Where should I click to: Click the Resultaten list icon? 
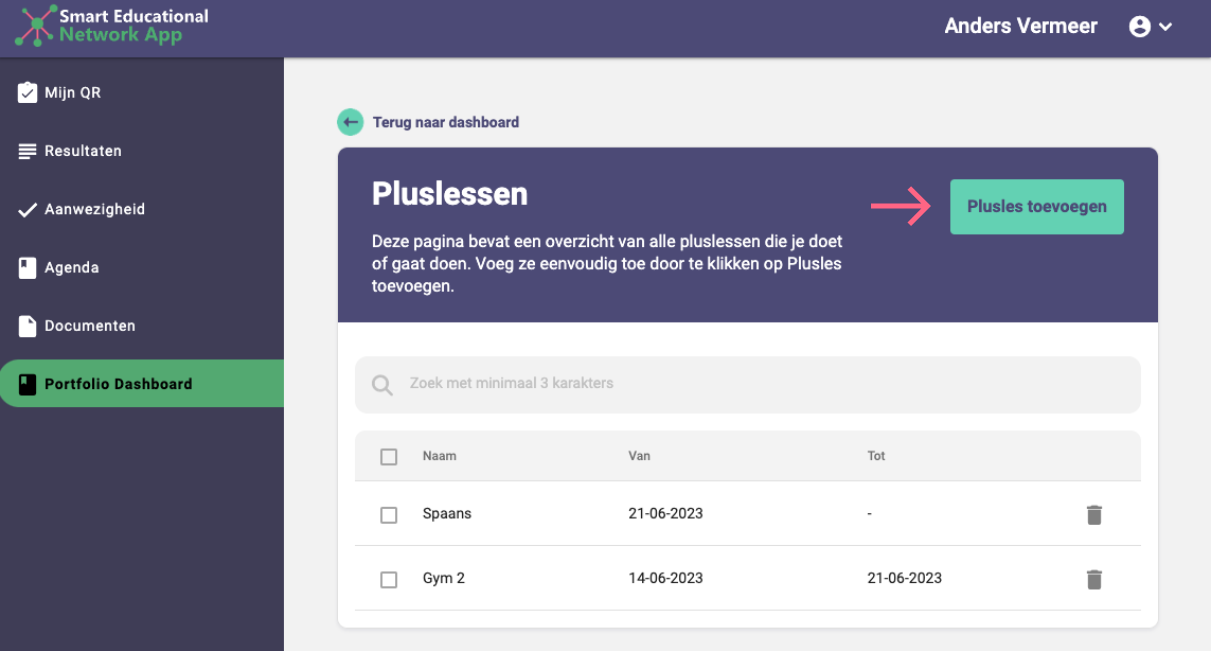[28, 151]
